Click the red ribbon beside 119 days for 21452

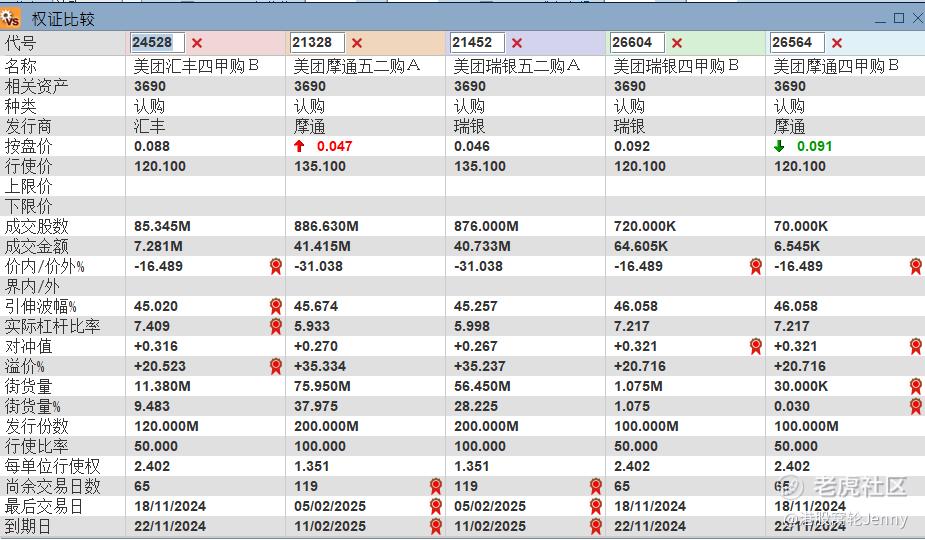[596, 486]
